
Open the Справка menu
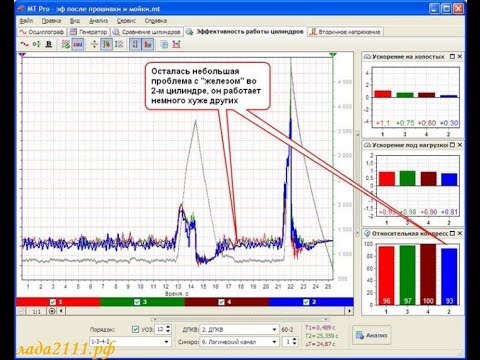[x=156, y=21]
